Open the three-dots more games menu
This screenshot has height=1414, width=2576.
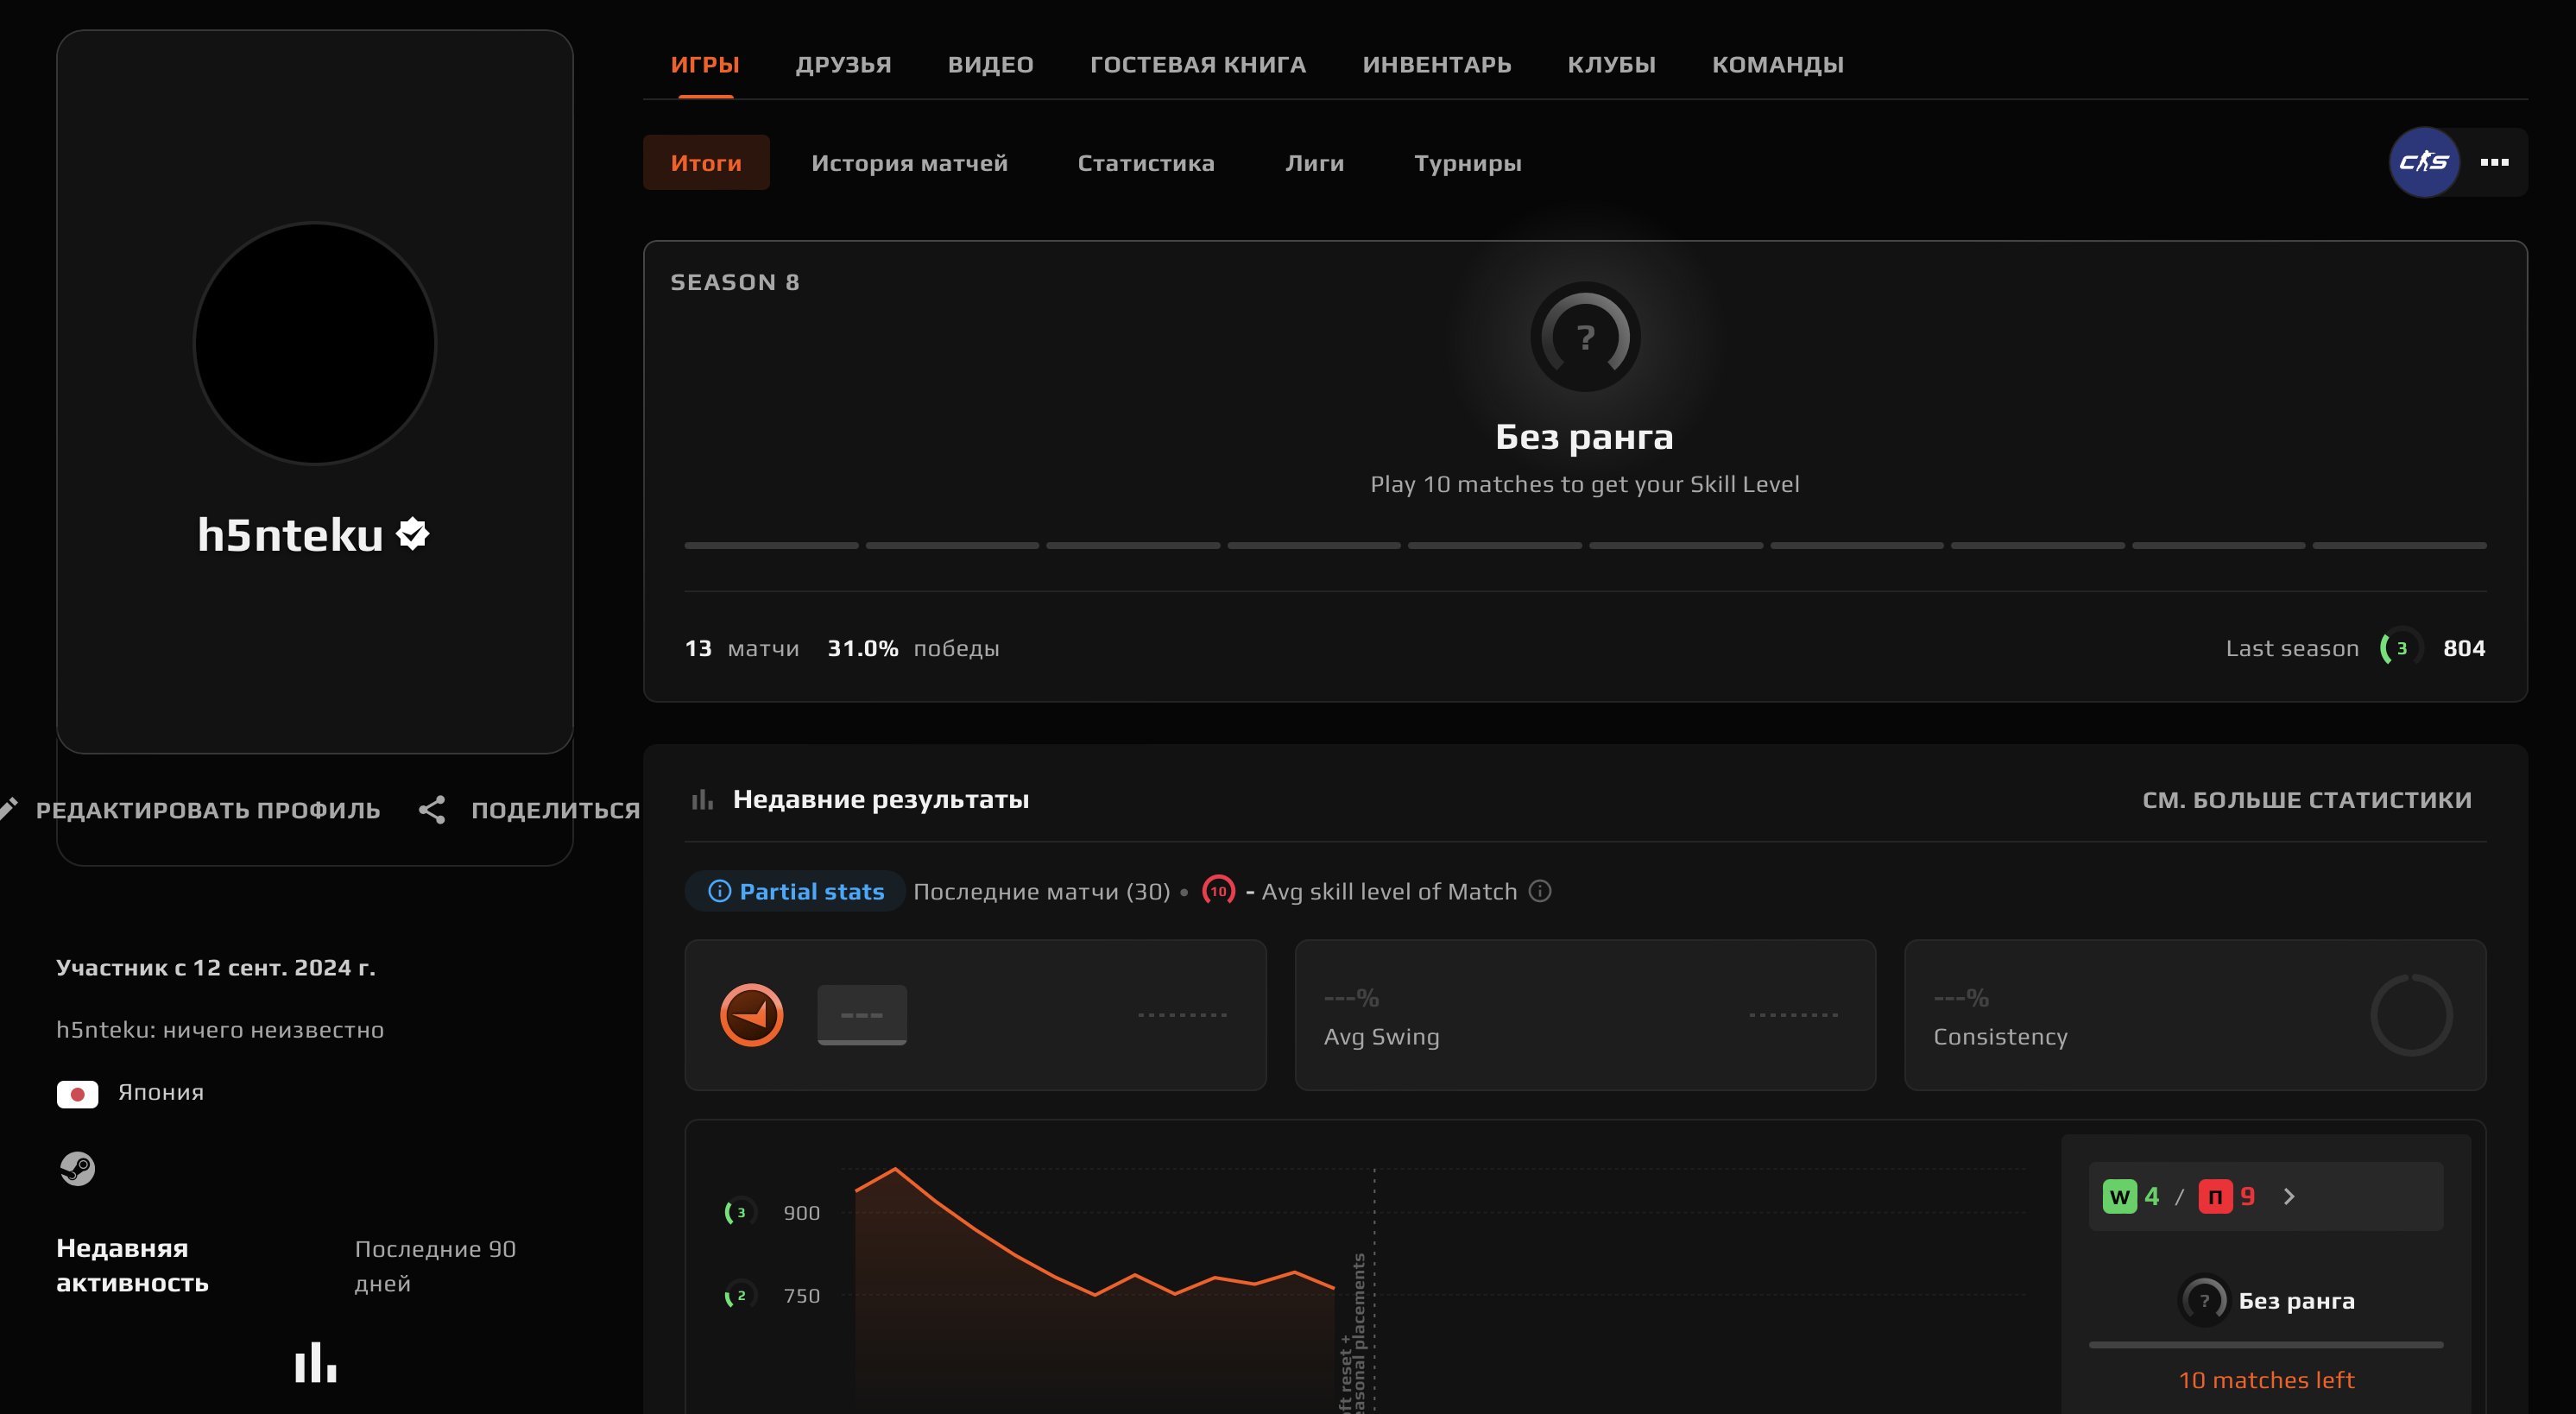coord(2494,162)
